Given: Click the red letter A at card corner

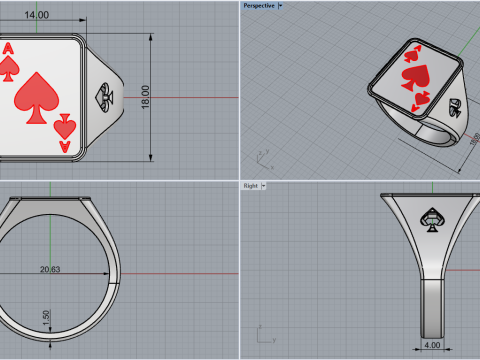Looking at the screenshot, I should pos(8,49).
